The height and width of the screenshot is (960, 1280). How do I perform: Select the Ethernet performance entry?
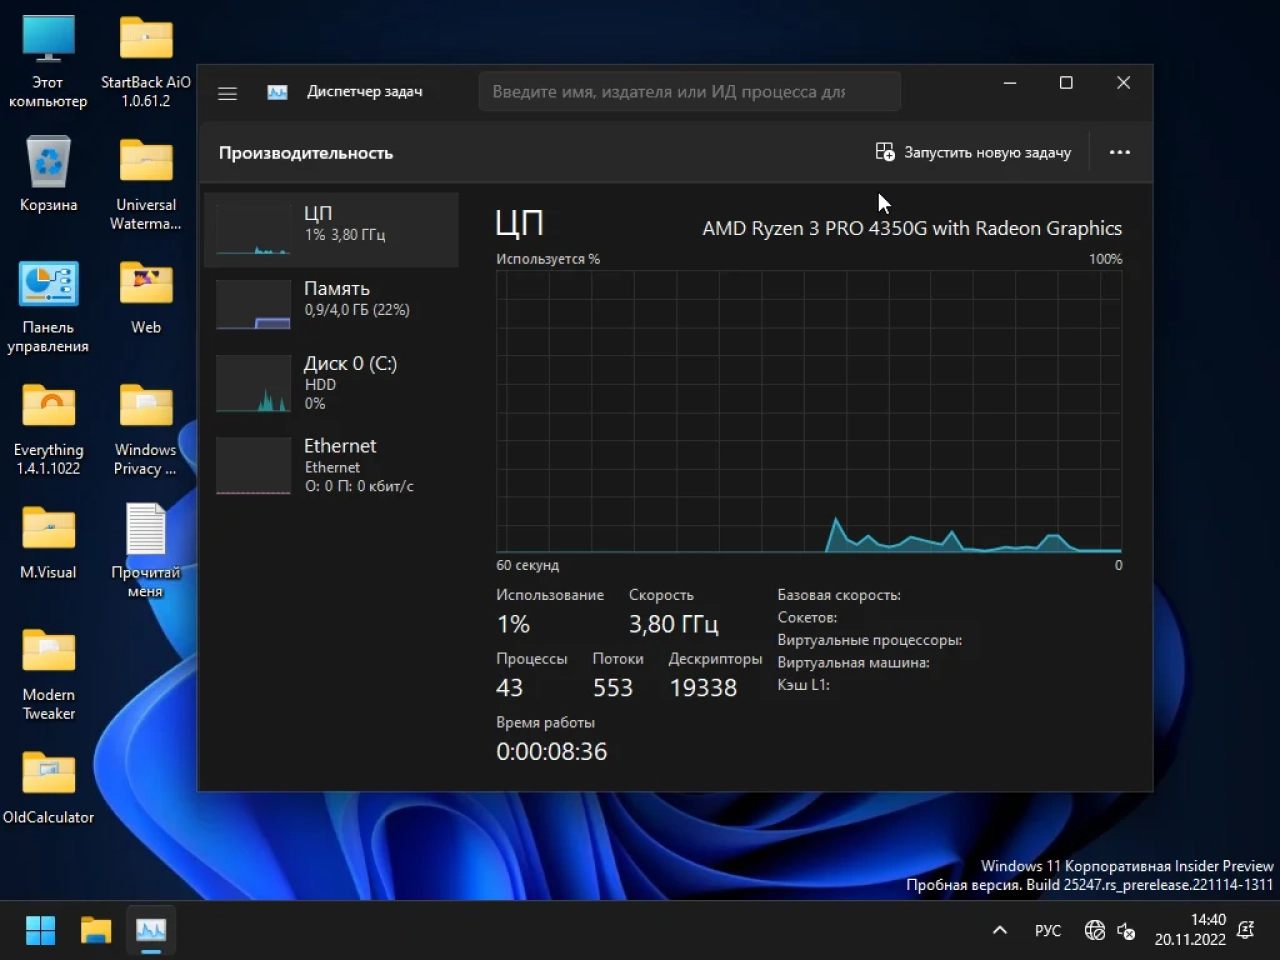click(331, 466)
